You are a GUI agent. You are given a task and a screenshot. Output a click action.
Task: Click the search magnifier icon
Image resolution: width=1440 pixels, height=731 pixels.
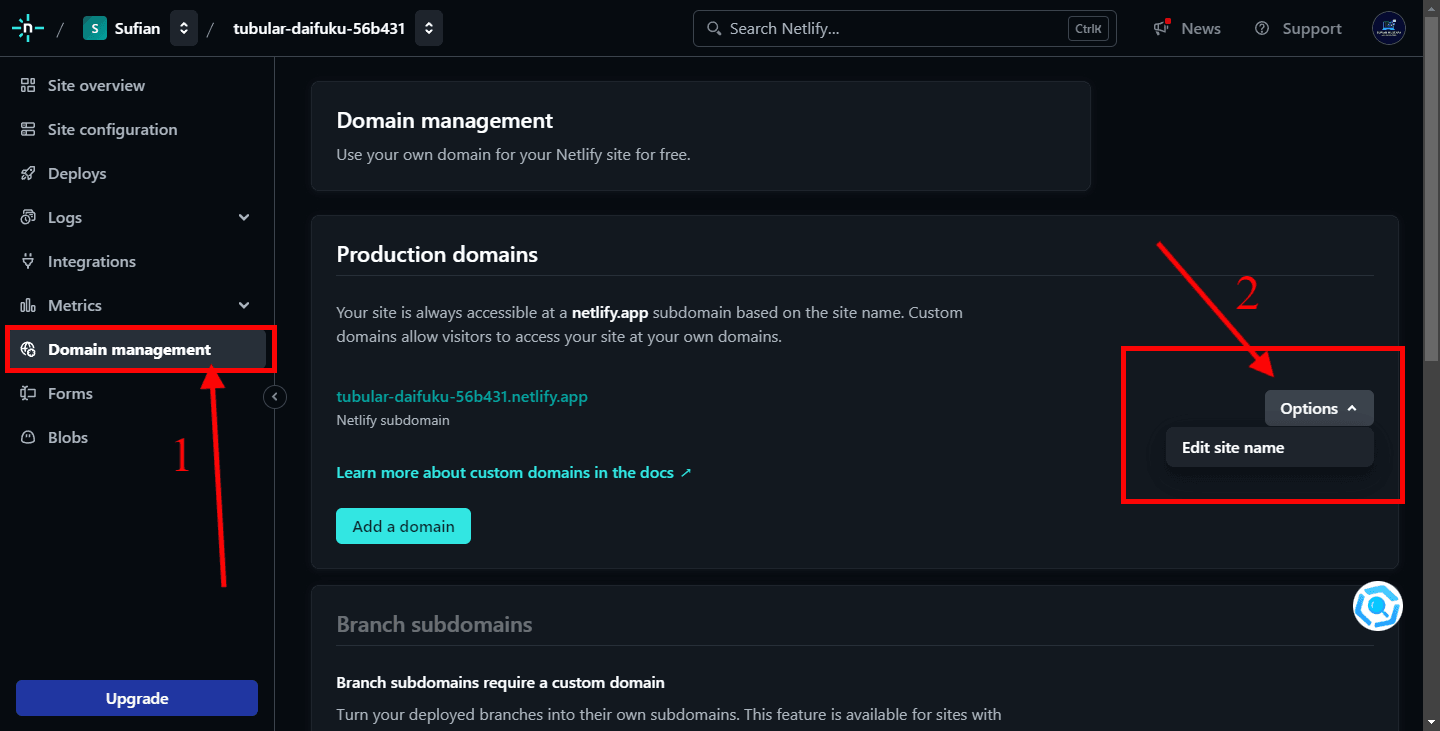point(714,28)
